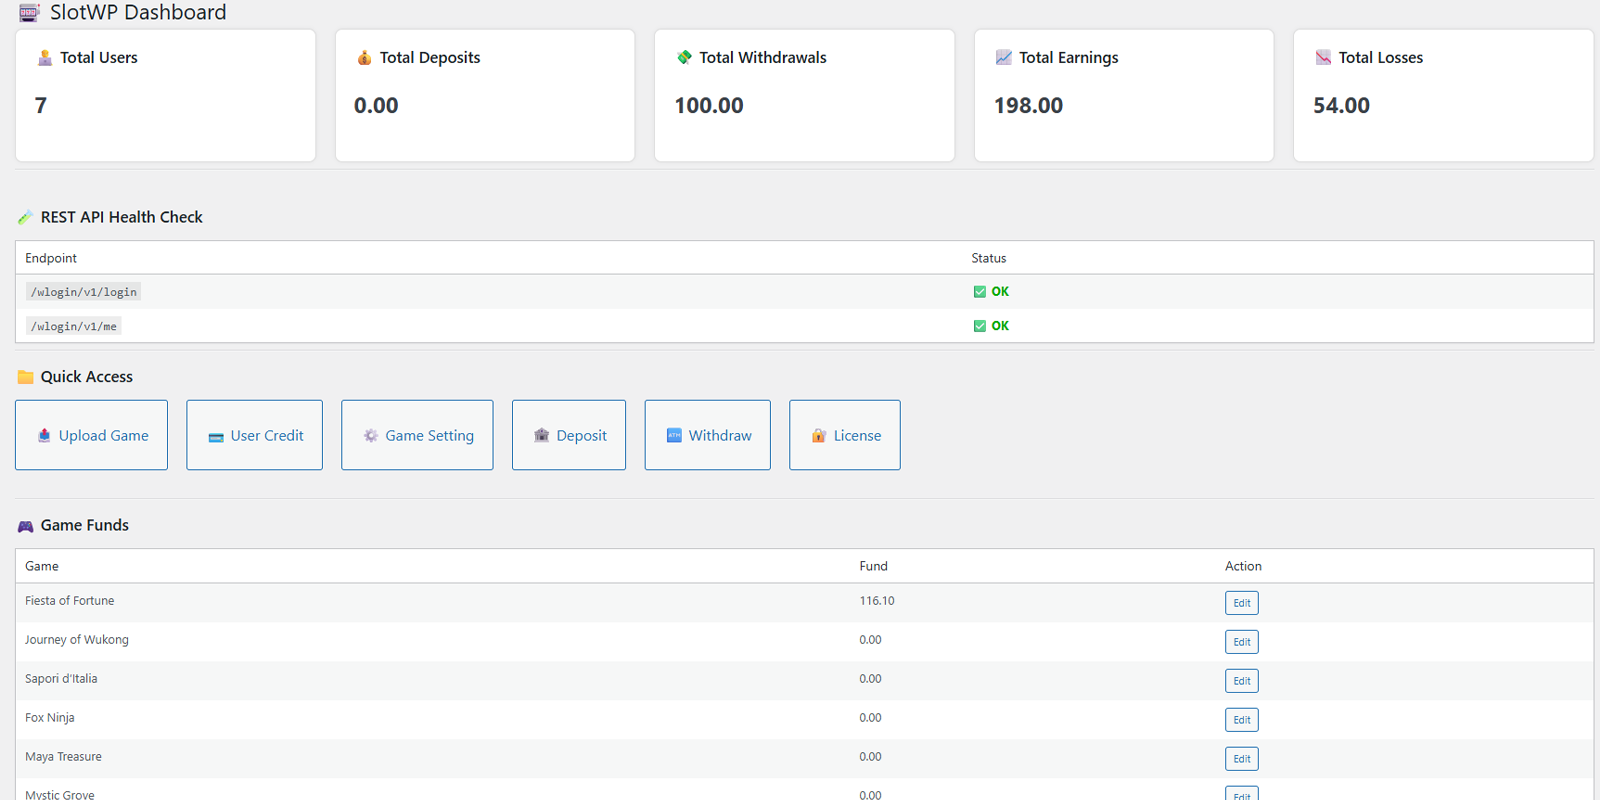1600x800 pixels.
Task: Click the SlotWP Dashboard slot machine icon
Action: click(29, 12)
